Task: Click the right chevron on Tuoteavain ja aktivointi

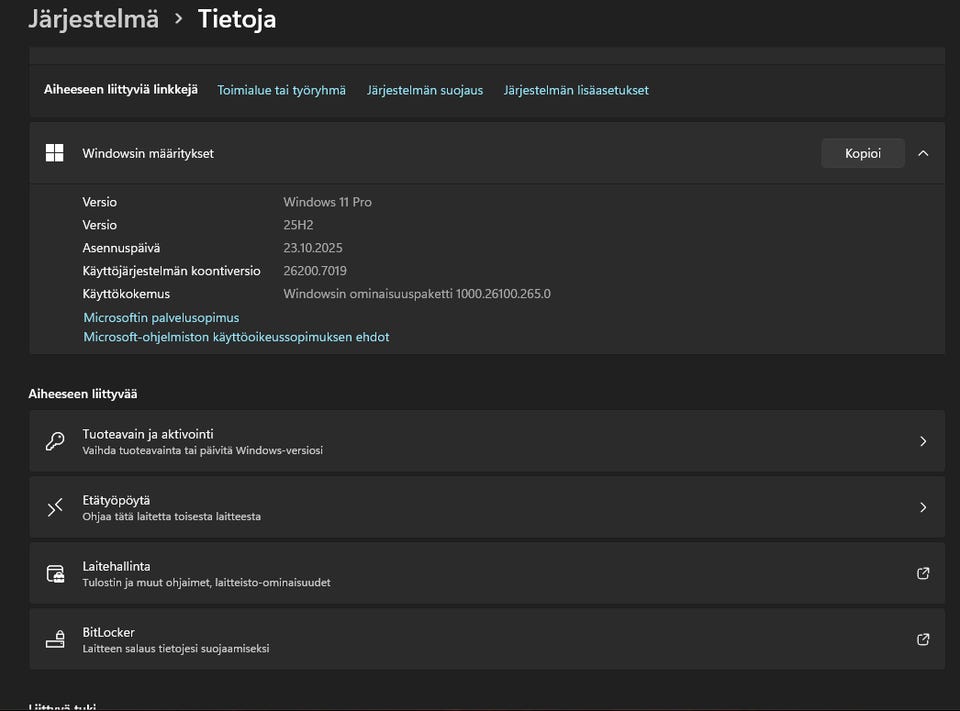Action: click(923, 441)
